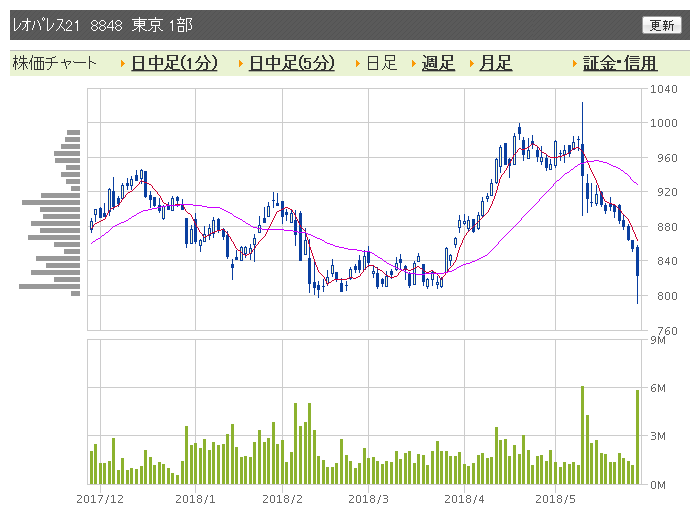Click orange arrow before 日中足(5分)
698x530 pixels.
241,64
